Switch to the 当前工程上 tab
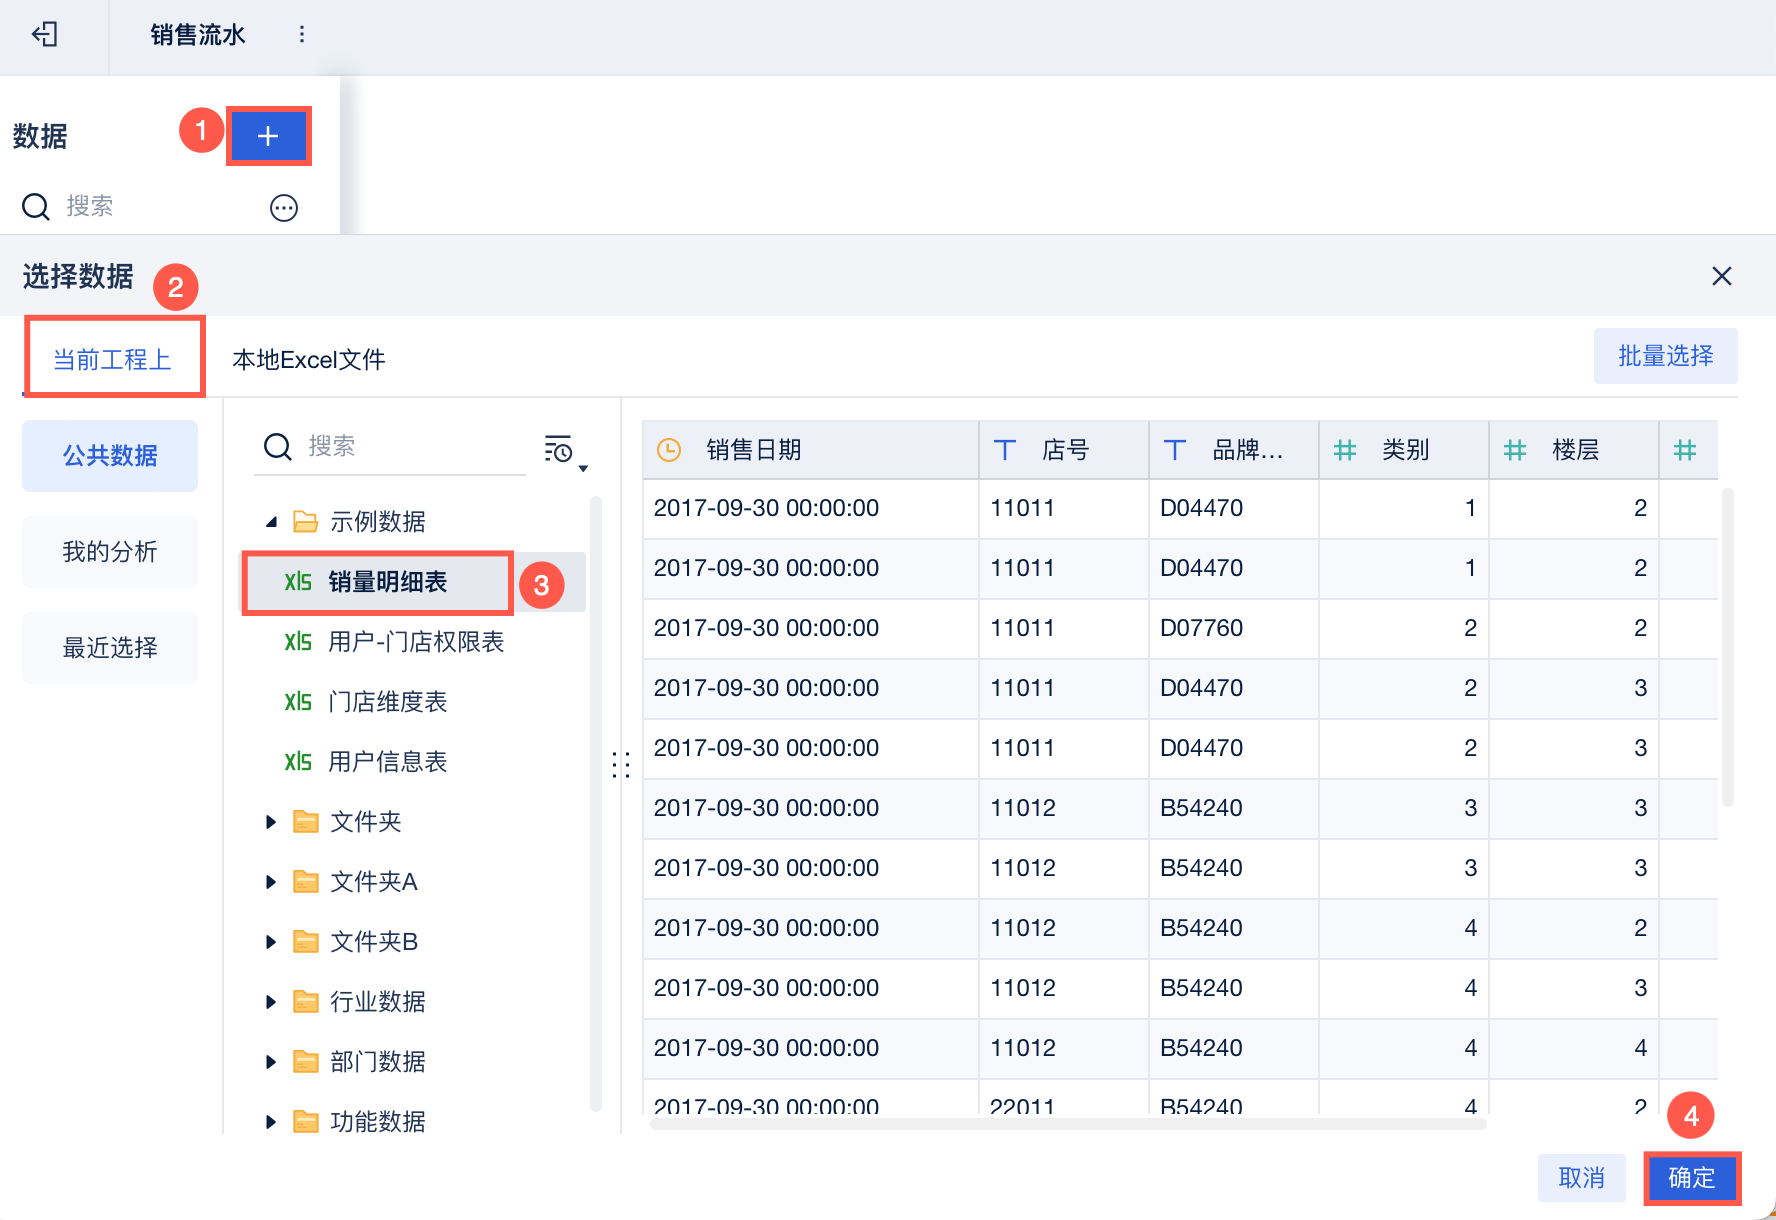This screenshot has width=1776, height=1220. tap(112, 359)
